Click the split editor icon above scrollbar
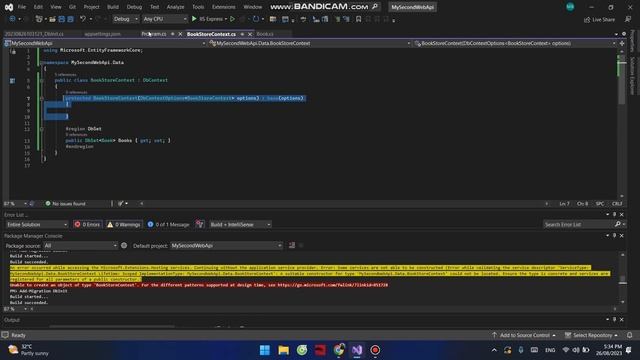Screen dimensions: 640x360 [622, 43]
